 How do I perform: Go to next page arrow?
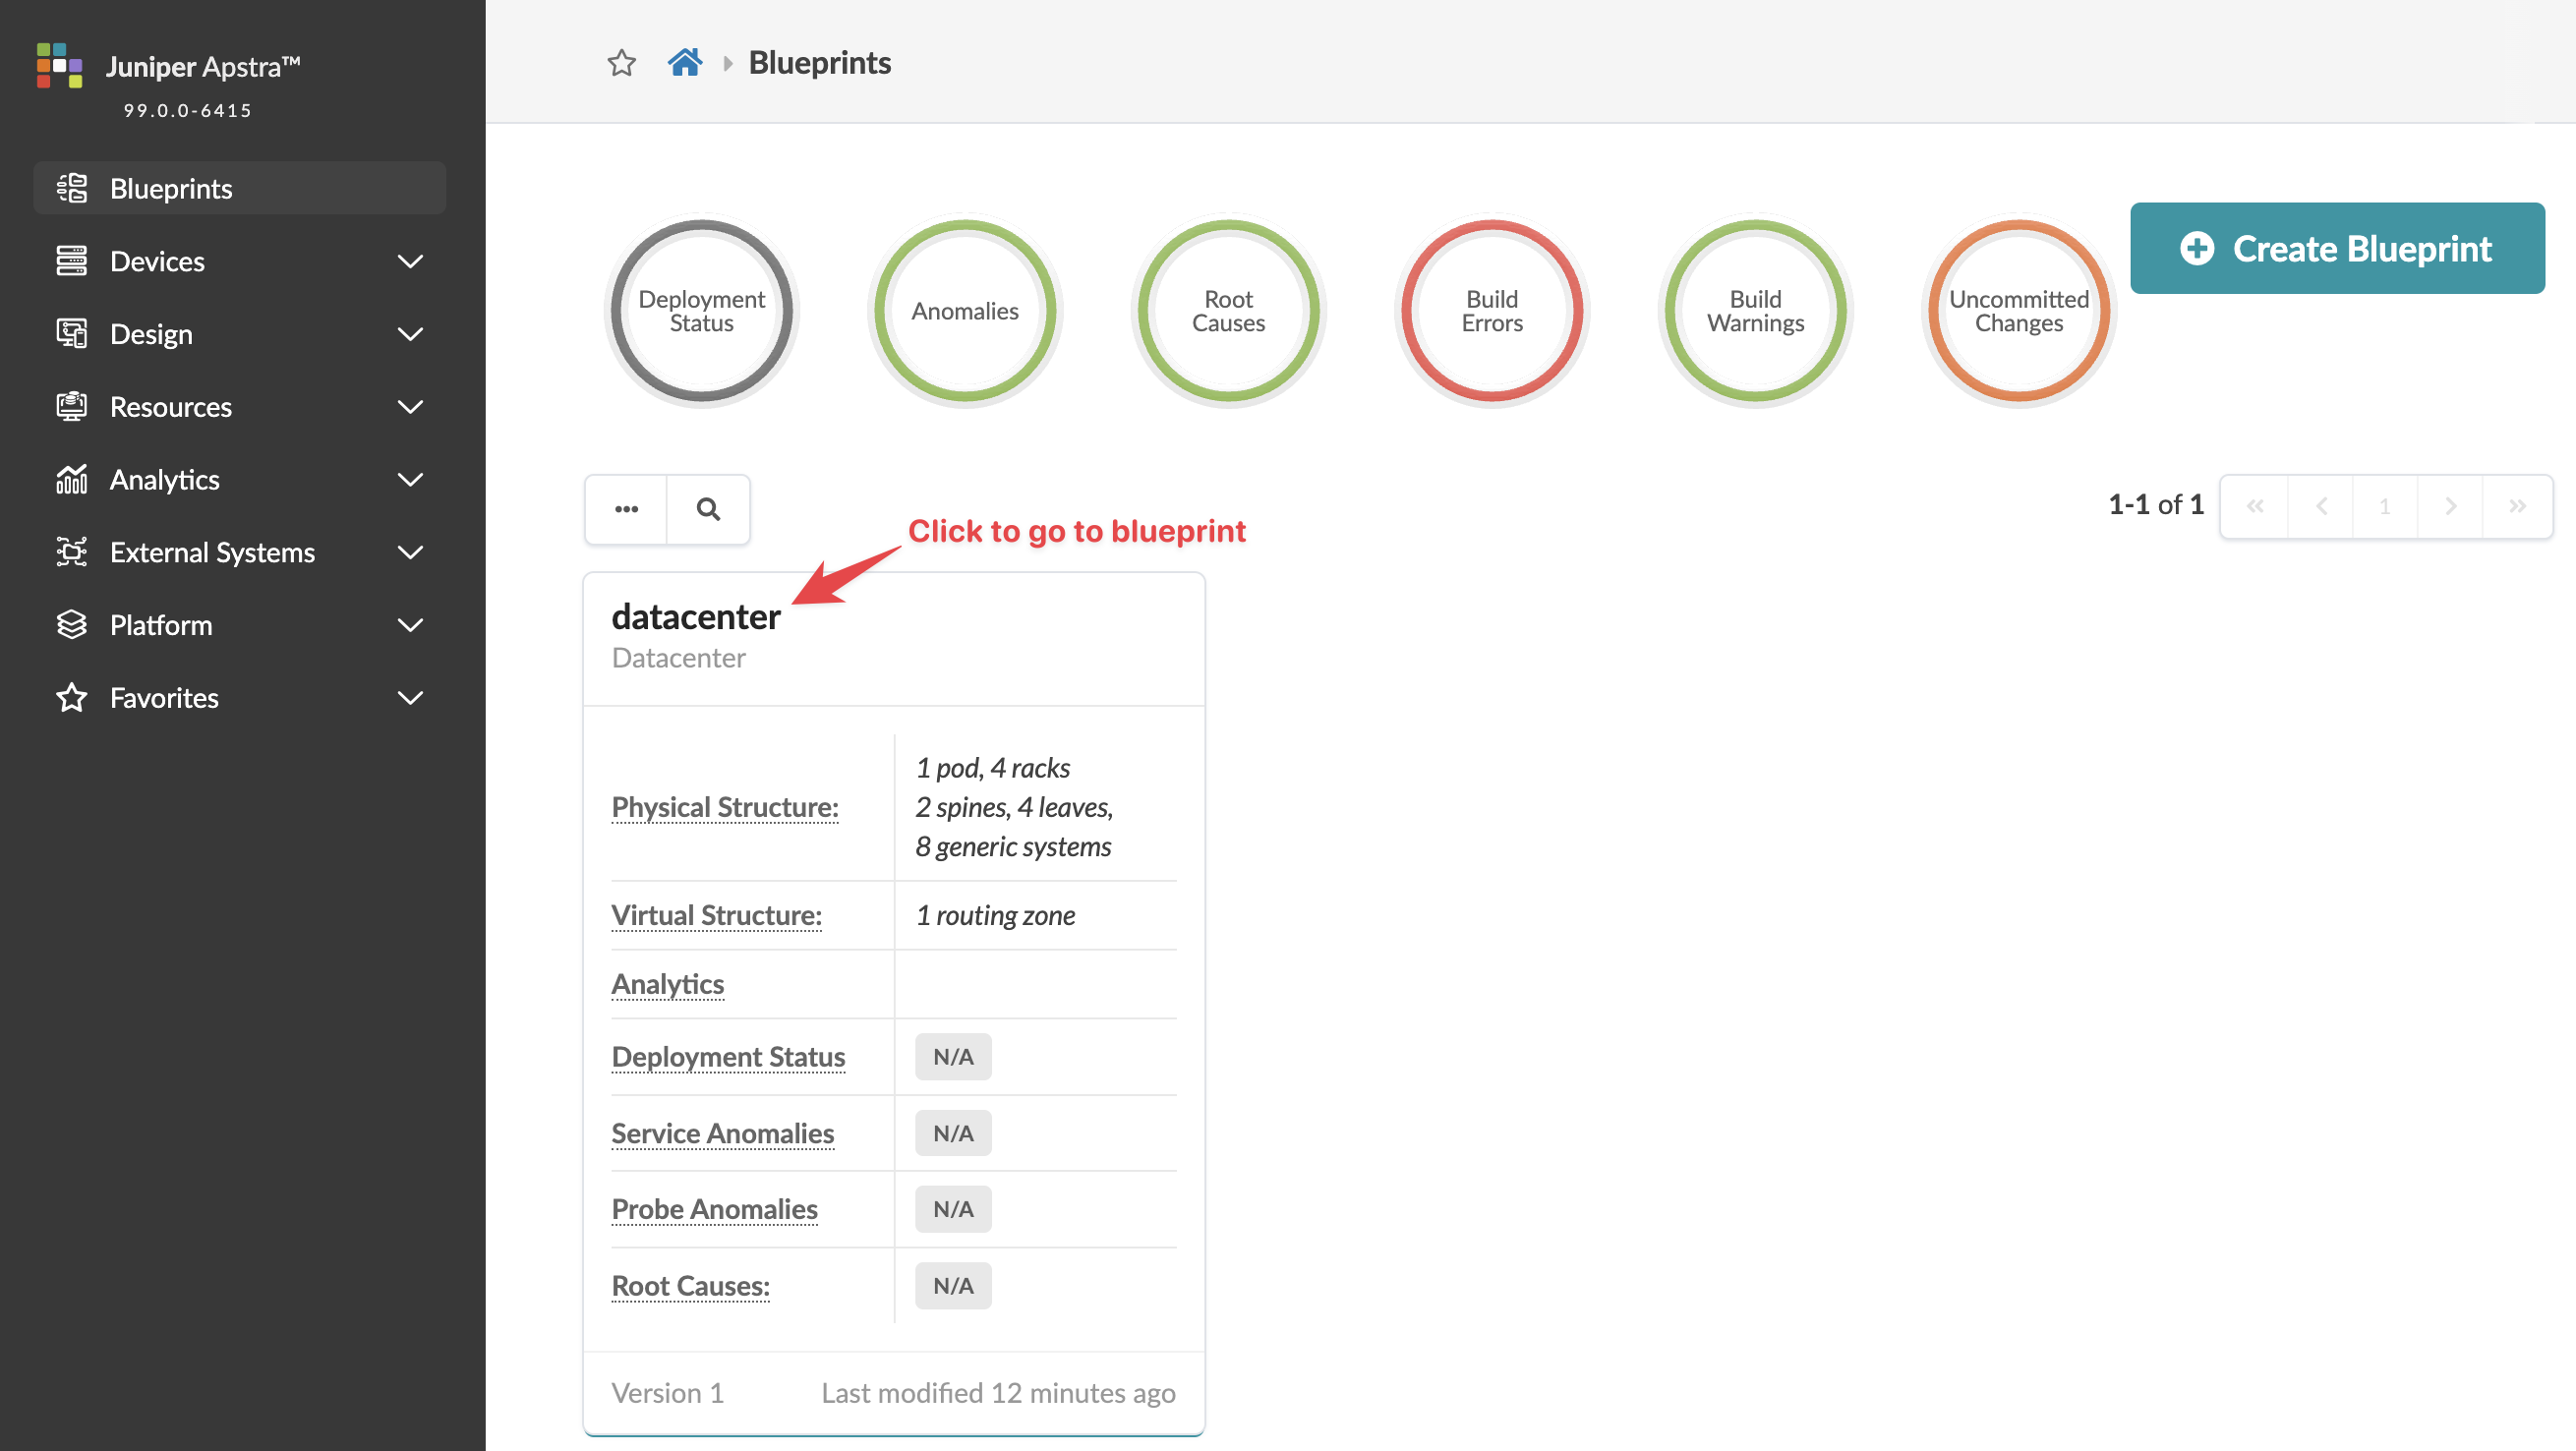(2450, 506)
